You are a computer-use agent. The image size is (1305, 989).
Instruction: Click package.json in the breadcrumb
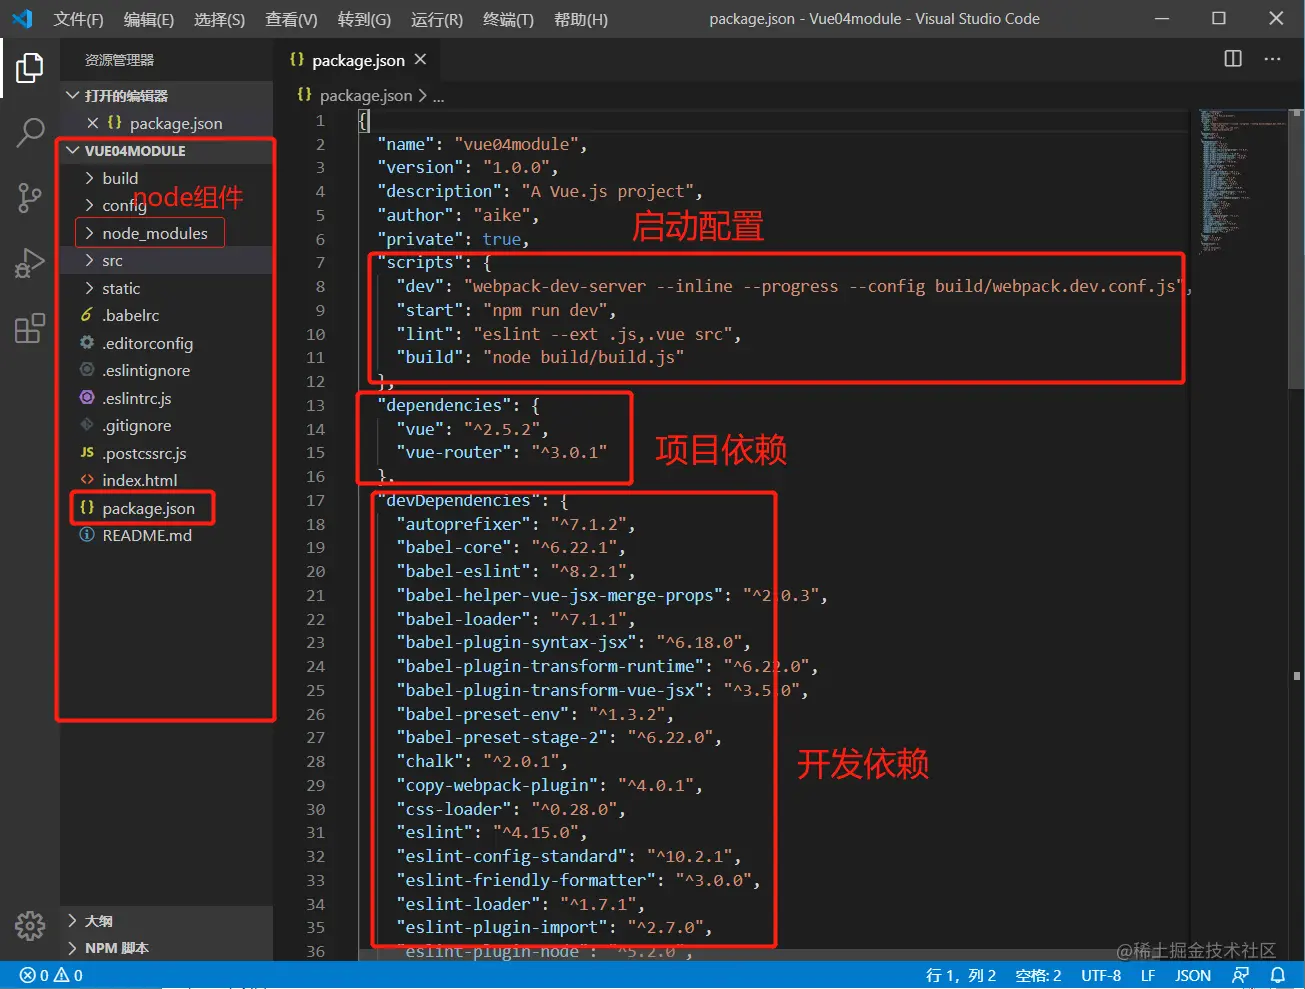[365, 95]
